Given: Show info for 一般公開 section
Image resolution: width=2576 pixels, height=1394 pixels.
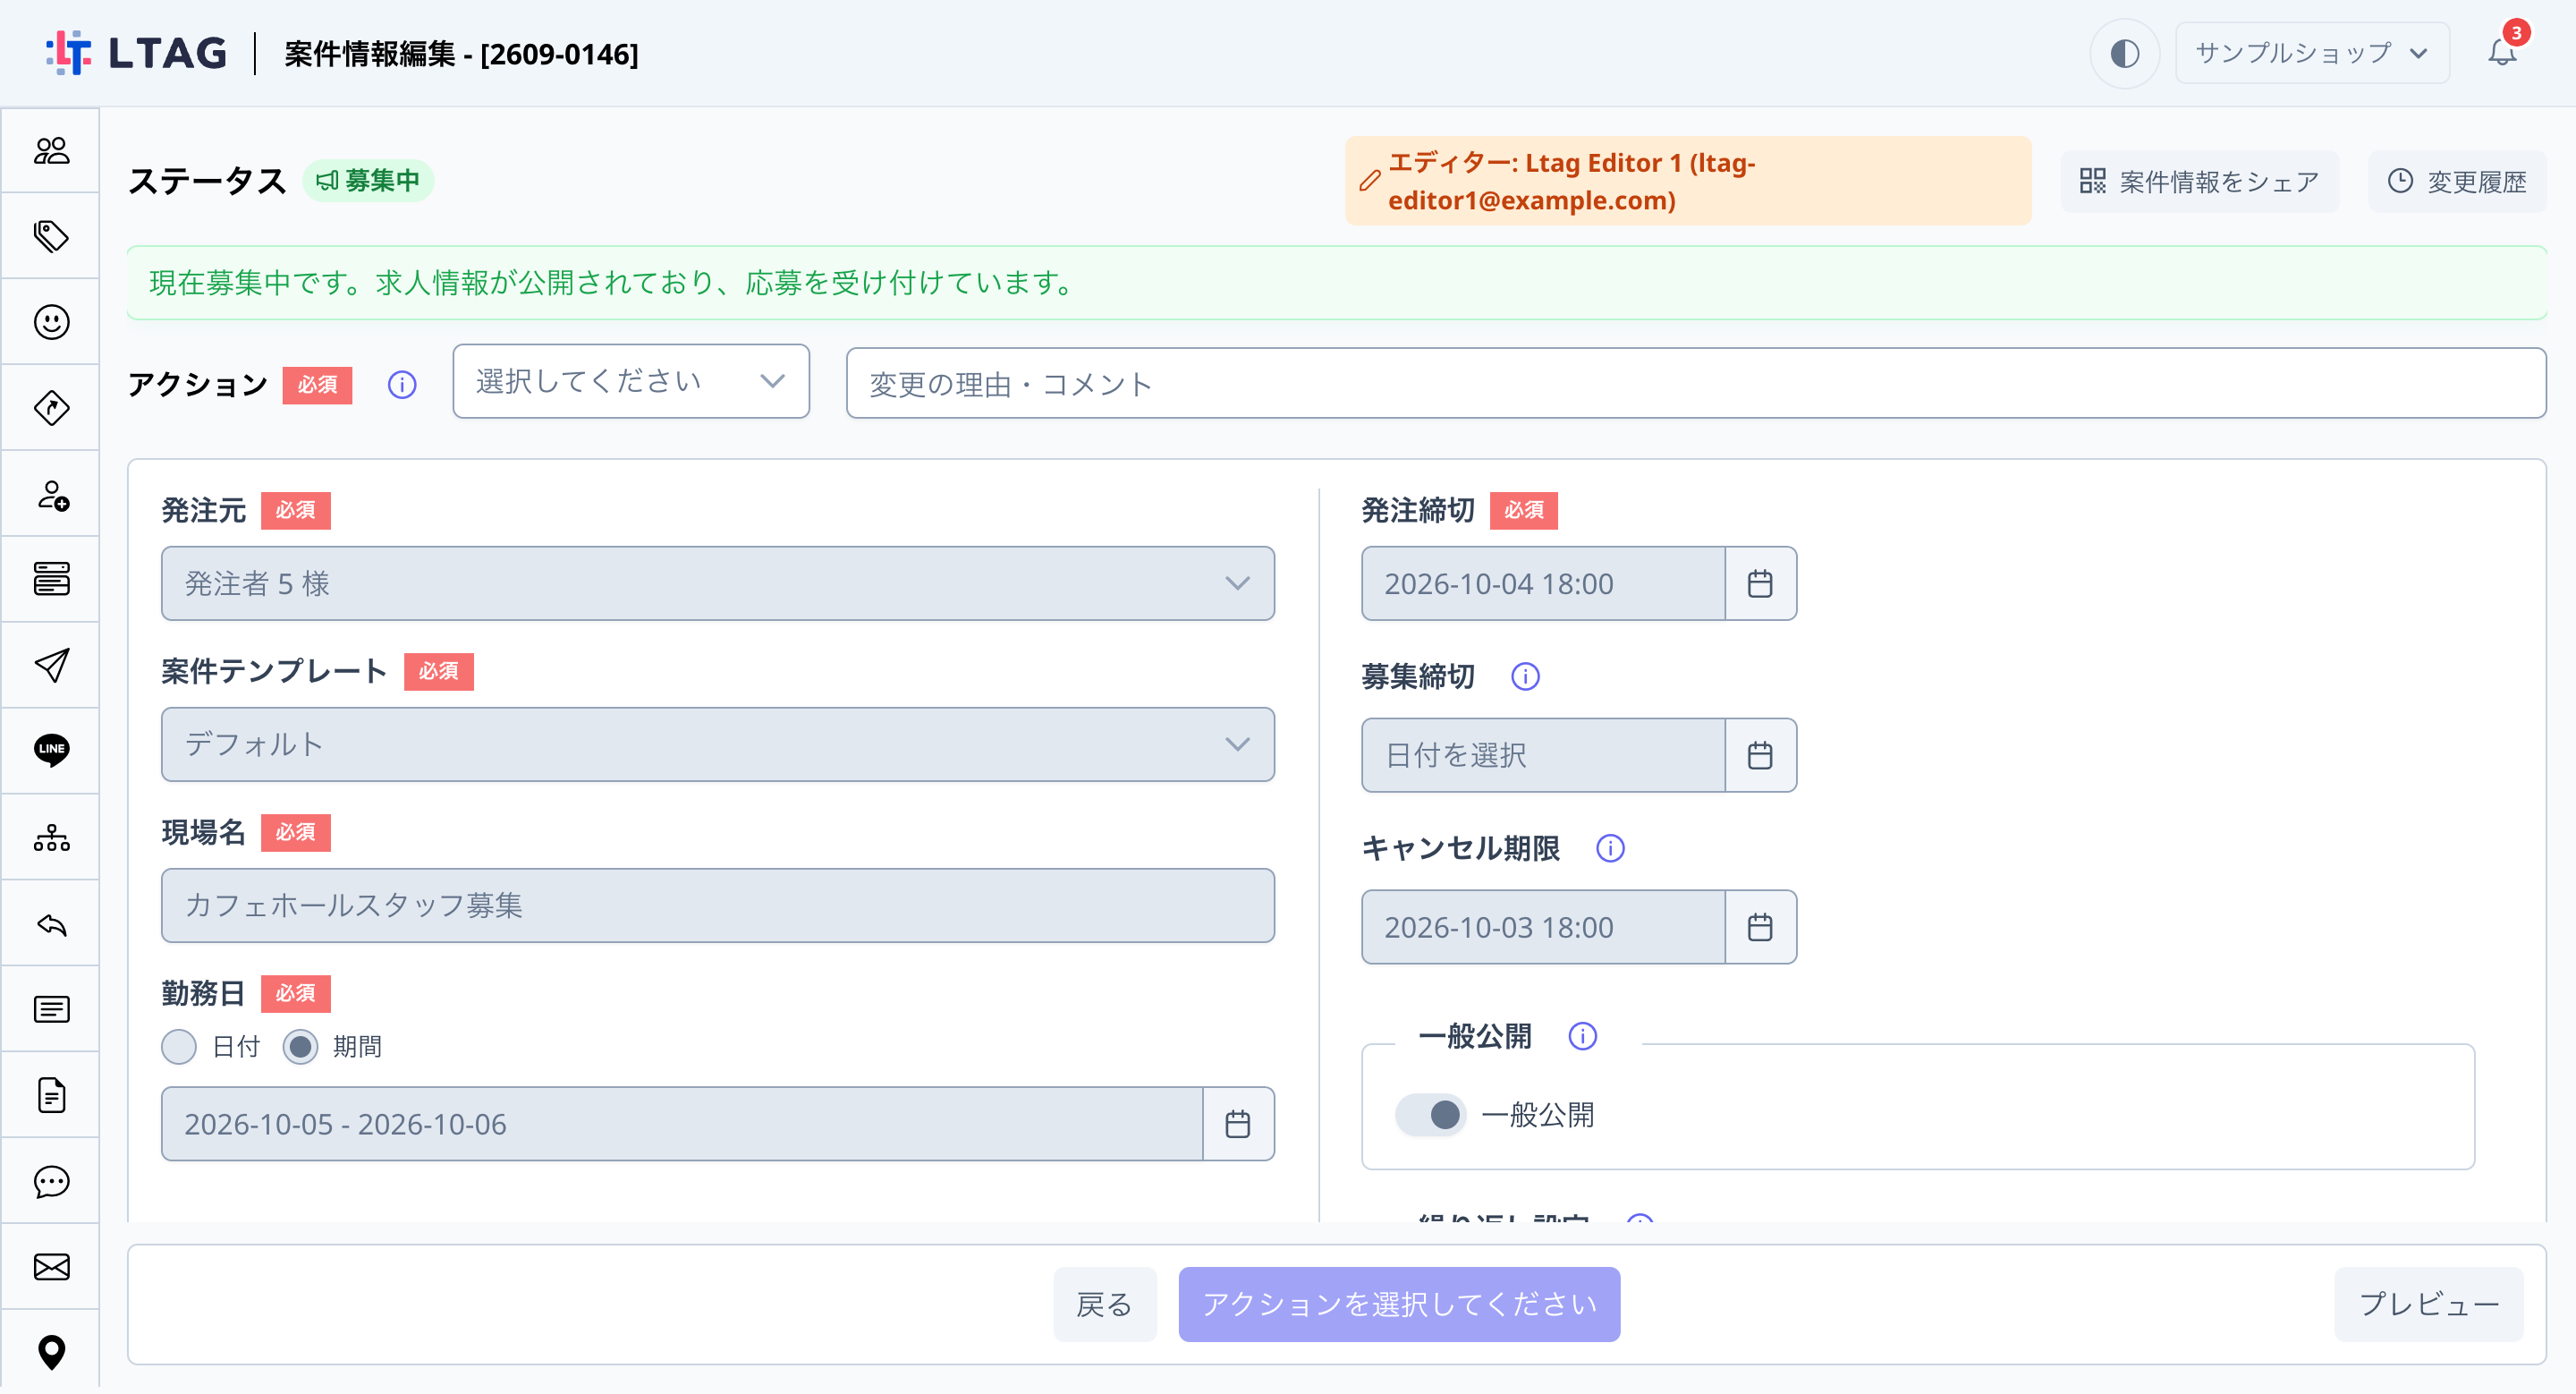Looking at the screenshot, I should tap(1582, 1037).
